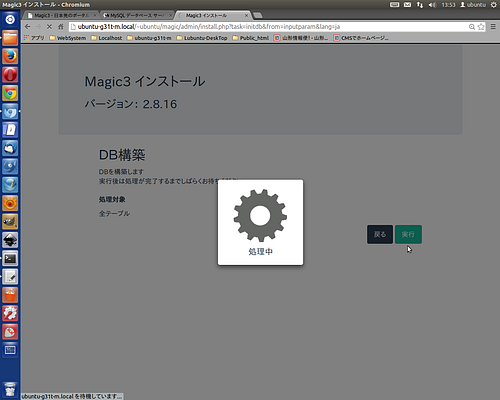Open the Localhost bookmark folder
The width and height of the screenshot is (500, 400).
pyautogui.click(x=106, y=38)
